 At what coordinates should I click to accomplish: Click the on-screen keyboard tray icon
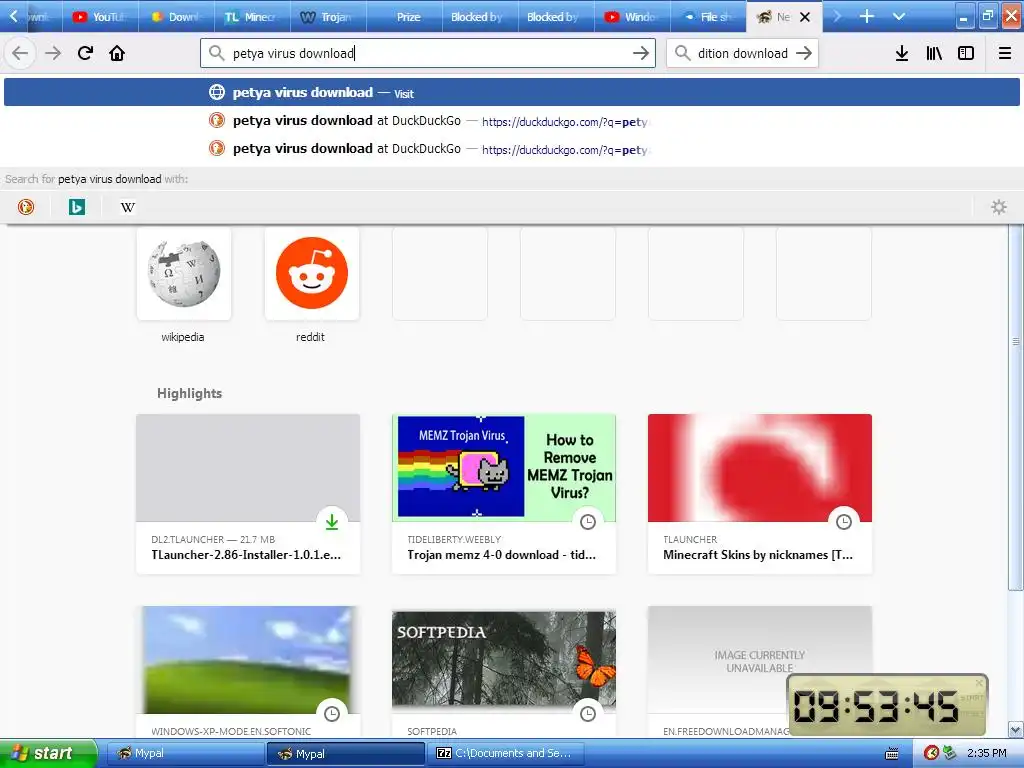891,754
